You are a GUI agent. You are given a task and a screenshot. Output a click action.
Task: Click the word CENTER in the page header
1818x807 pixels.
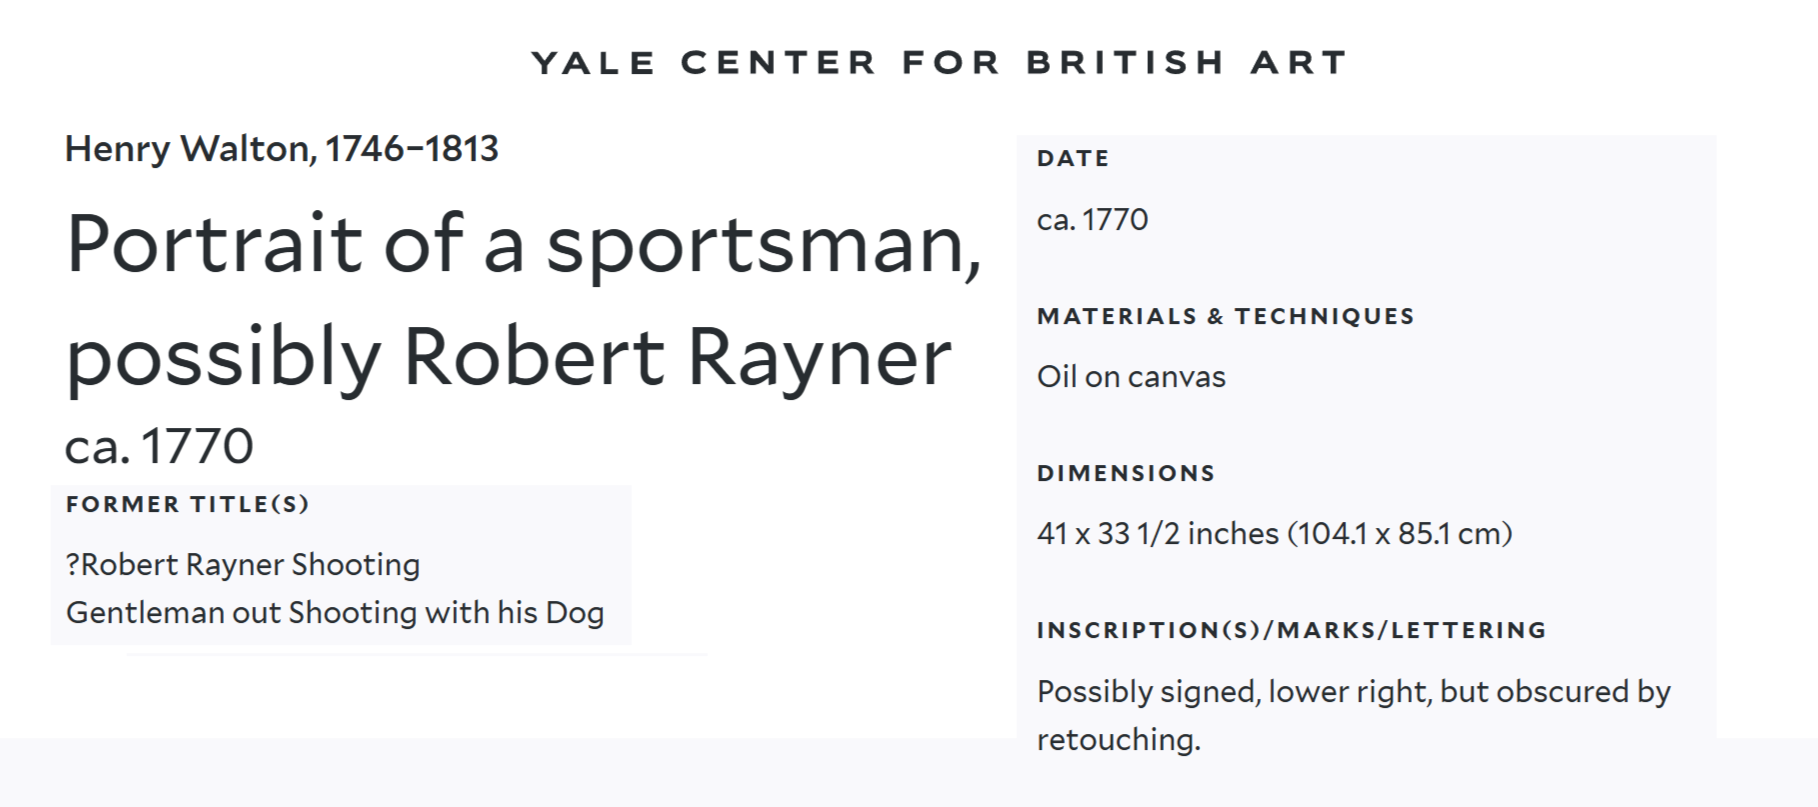point(778,63)
